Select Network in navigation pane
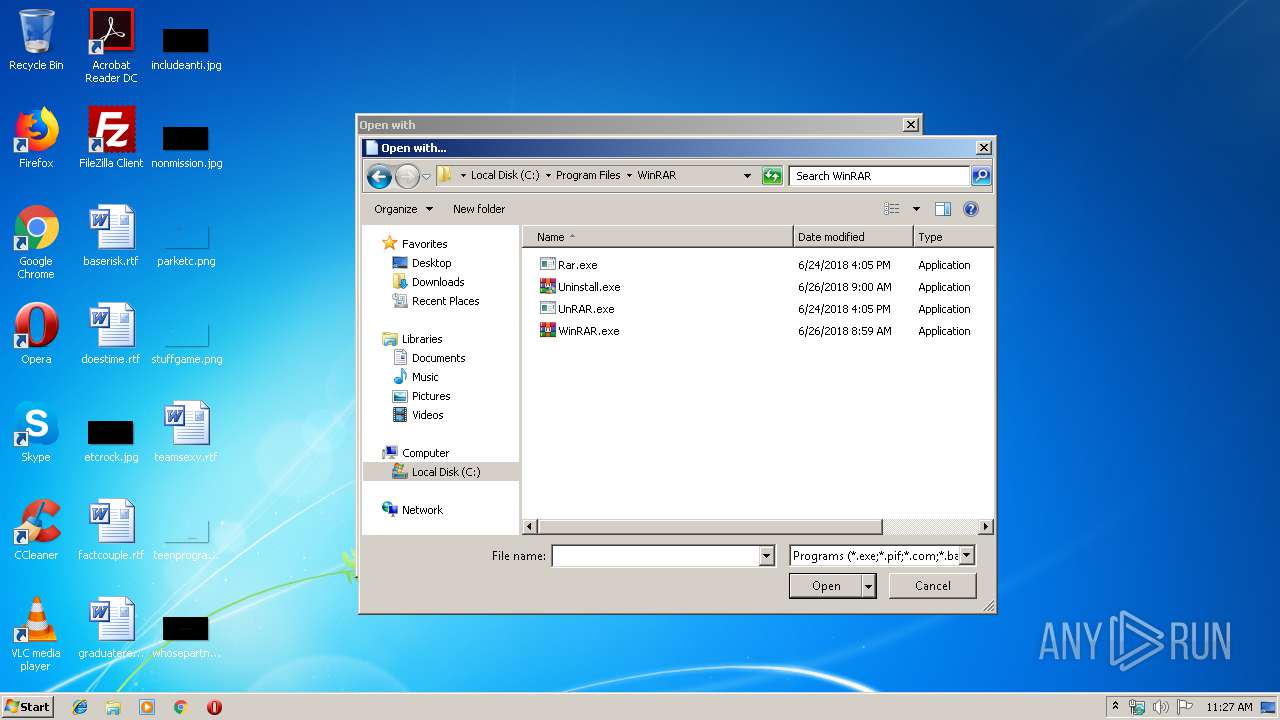1280x720 pixels. [422, 510]
